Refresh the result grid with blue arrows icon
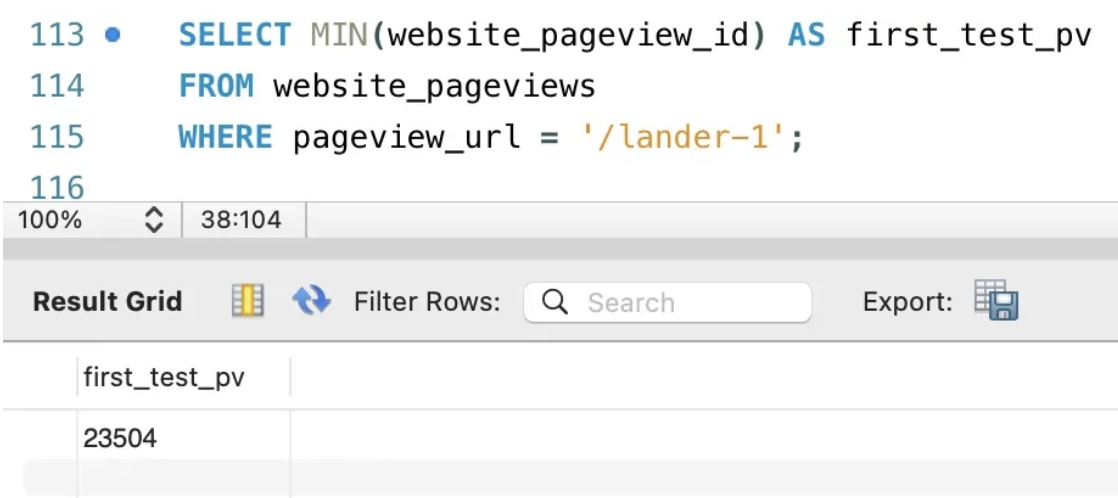The width and height of the screenshot is (1118, 498). [x=310, y=301]
